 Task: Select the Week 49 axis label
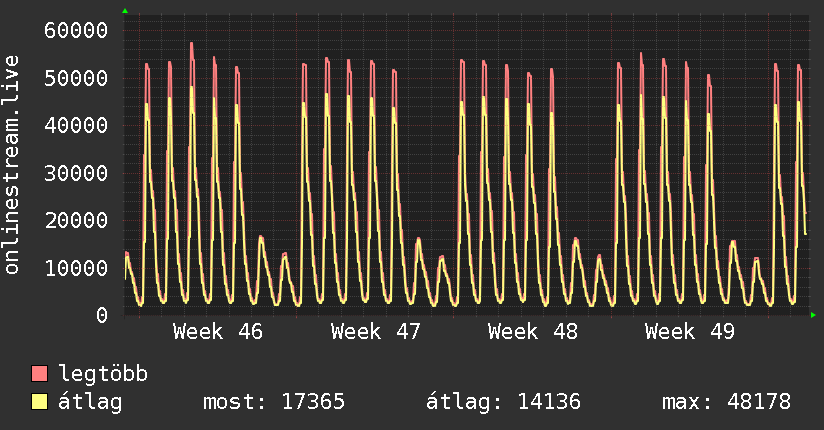689,332
